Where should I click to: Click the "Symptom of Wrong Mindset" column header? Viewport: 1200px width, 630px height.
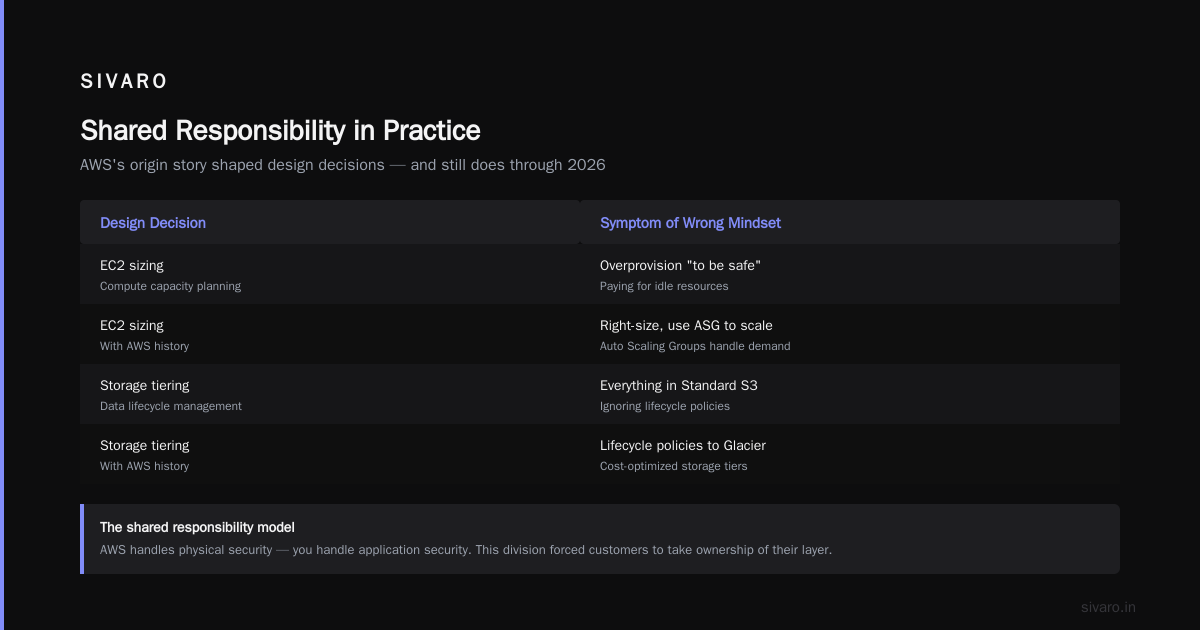coord(690,223)
